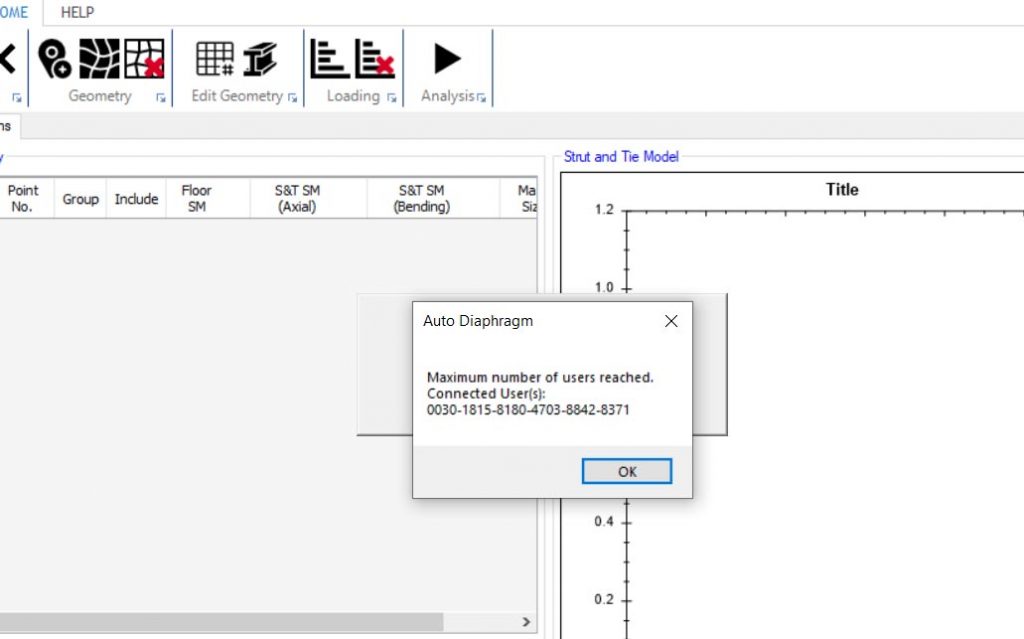This screenshot has width=1024, height=639.
Task: Click the add loading bars icon
Action: click(x=329, y=59)
